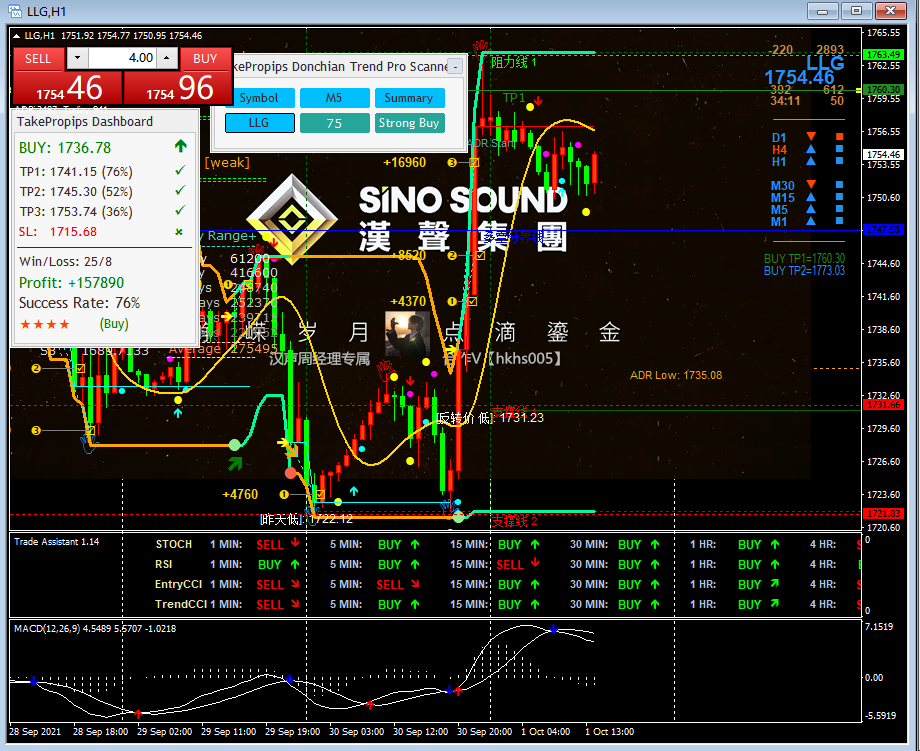Viewport: 920px width, 751px height.
Task: Minimize the LLG,H1 chart window
Action: (x=823, y=11)
